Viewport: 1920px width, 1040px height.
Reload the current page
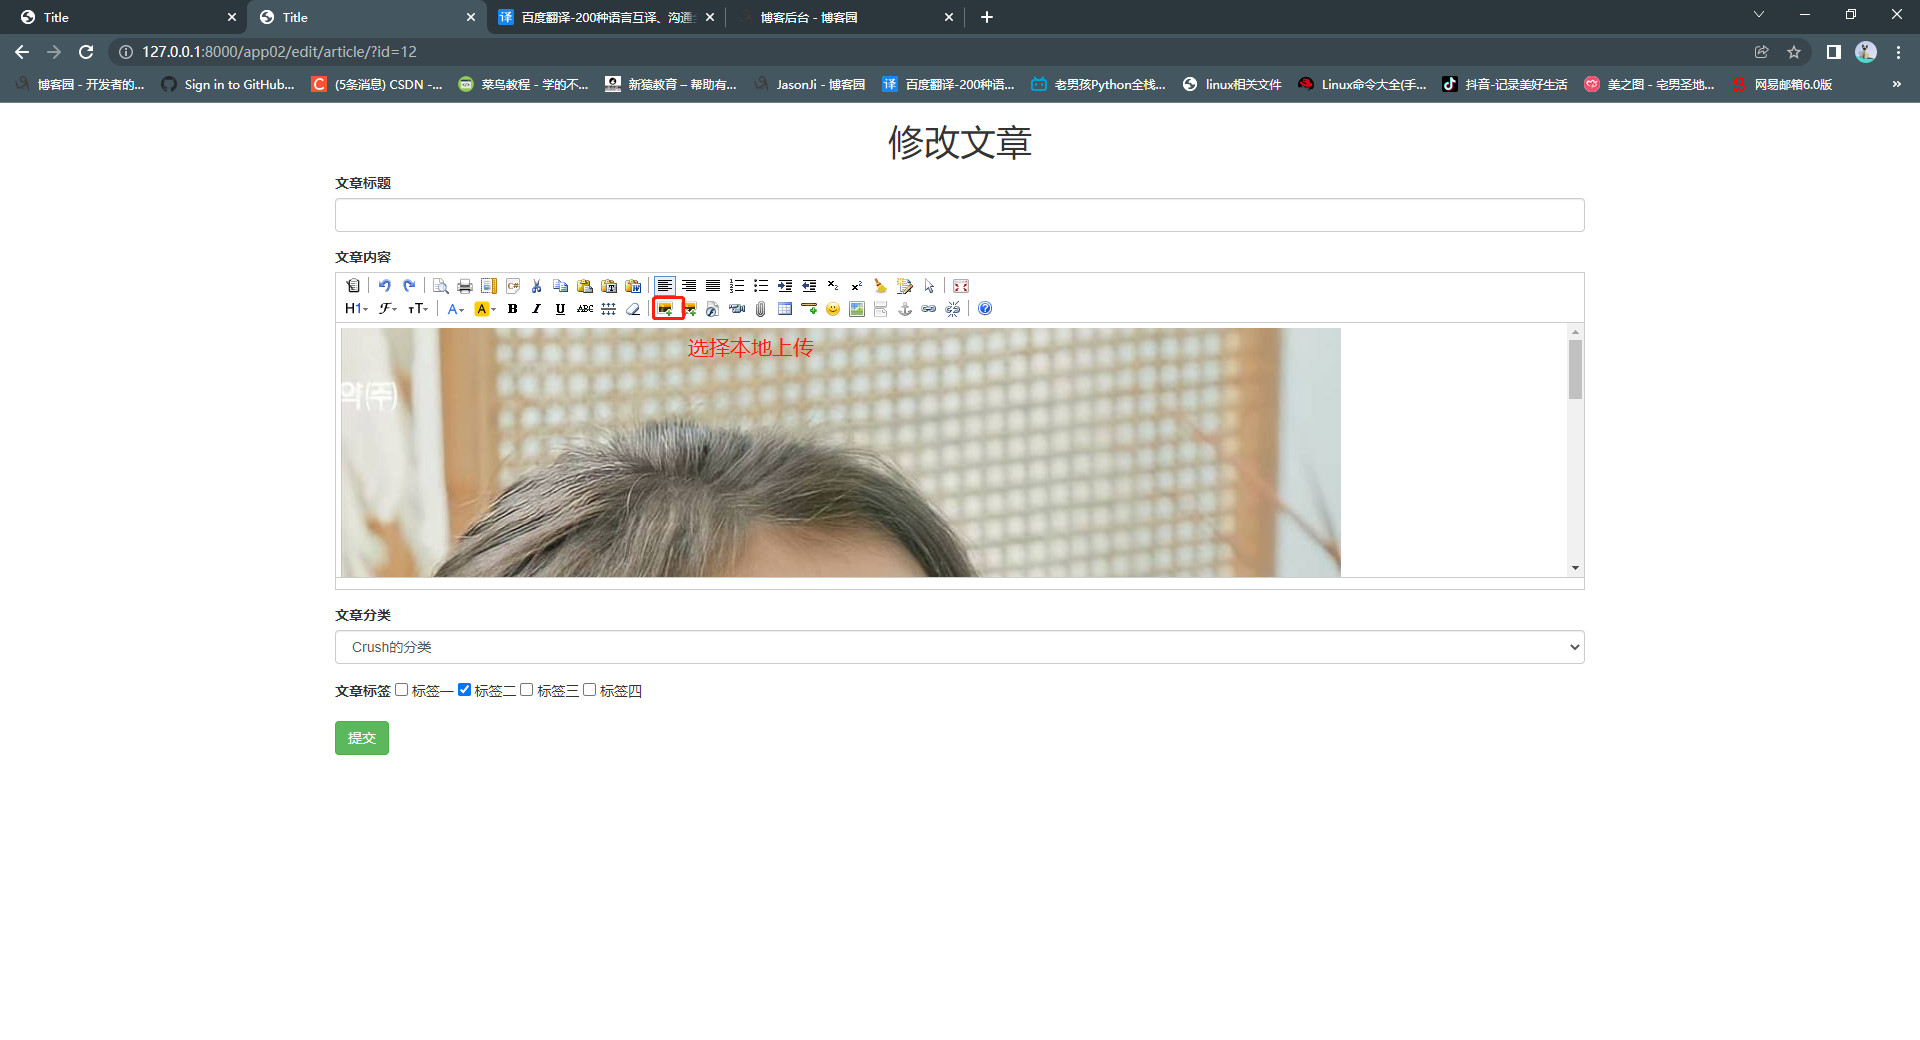[86, 52]
